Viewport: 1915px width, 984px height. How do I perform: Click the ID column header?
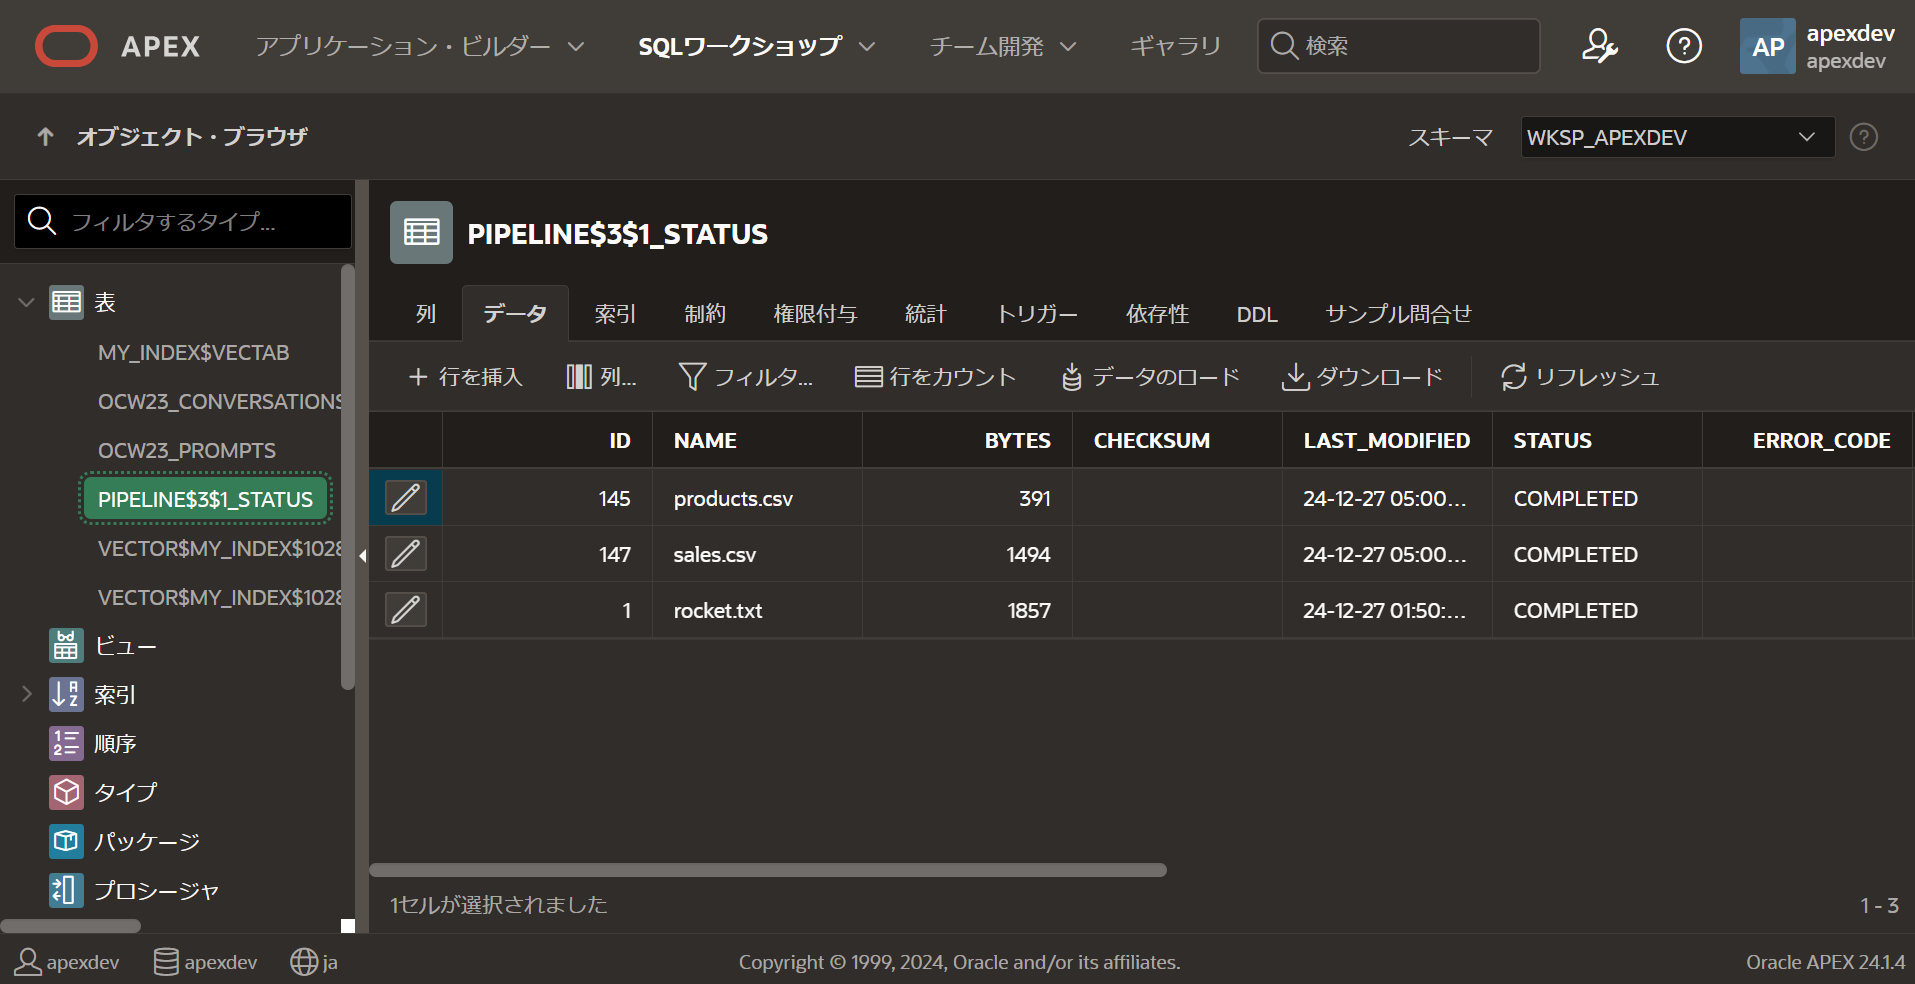[547, 440]
